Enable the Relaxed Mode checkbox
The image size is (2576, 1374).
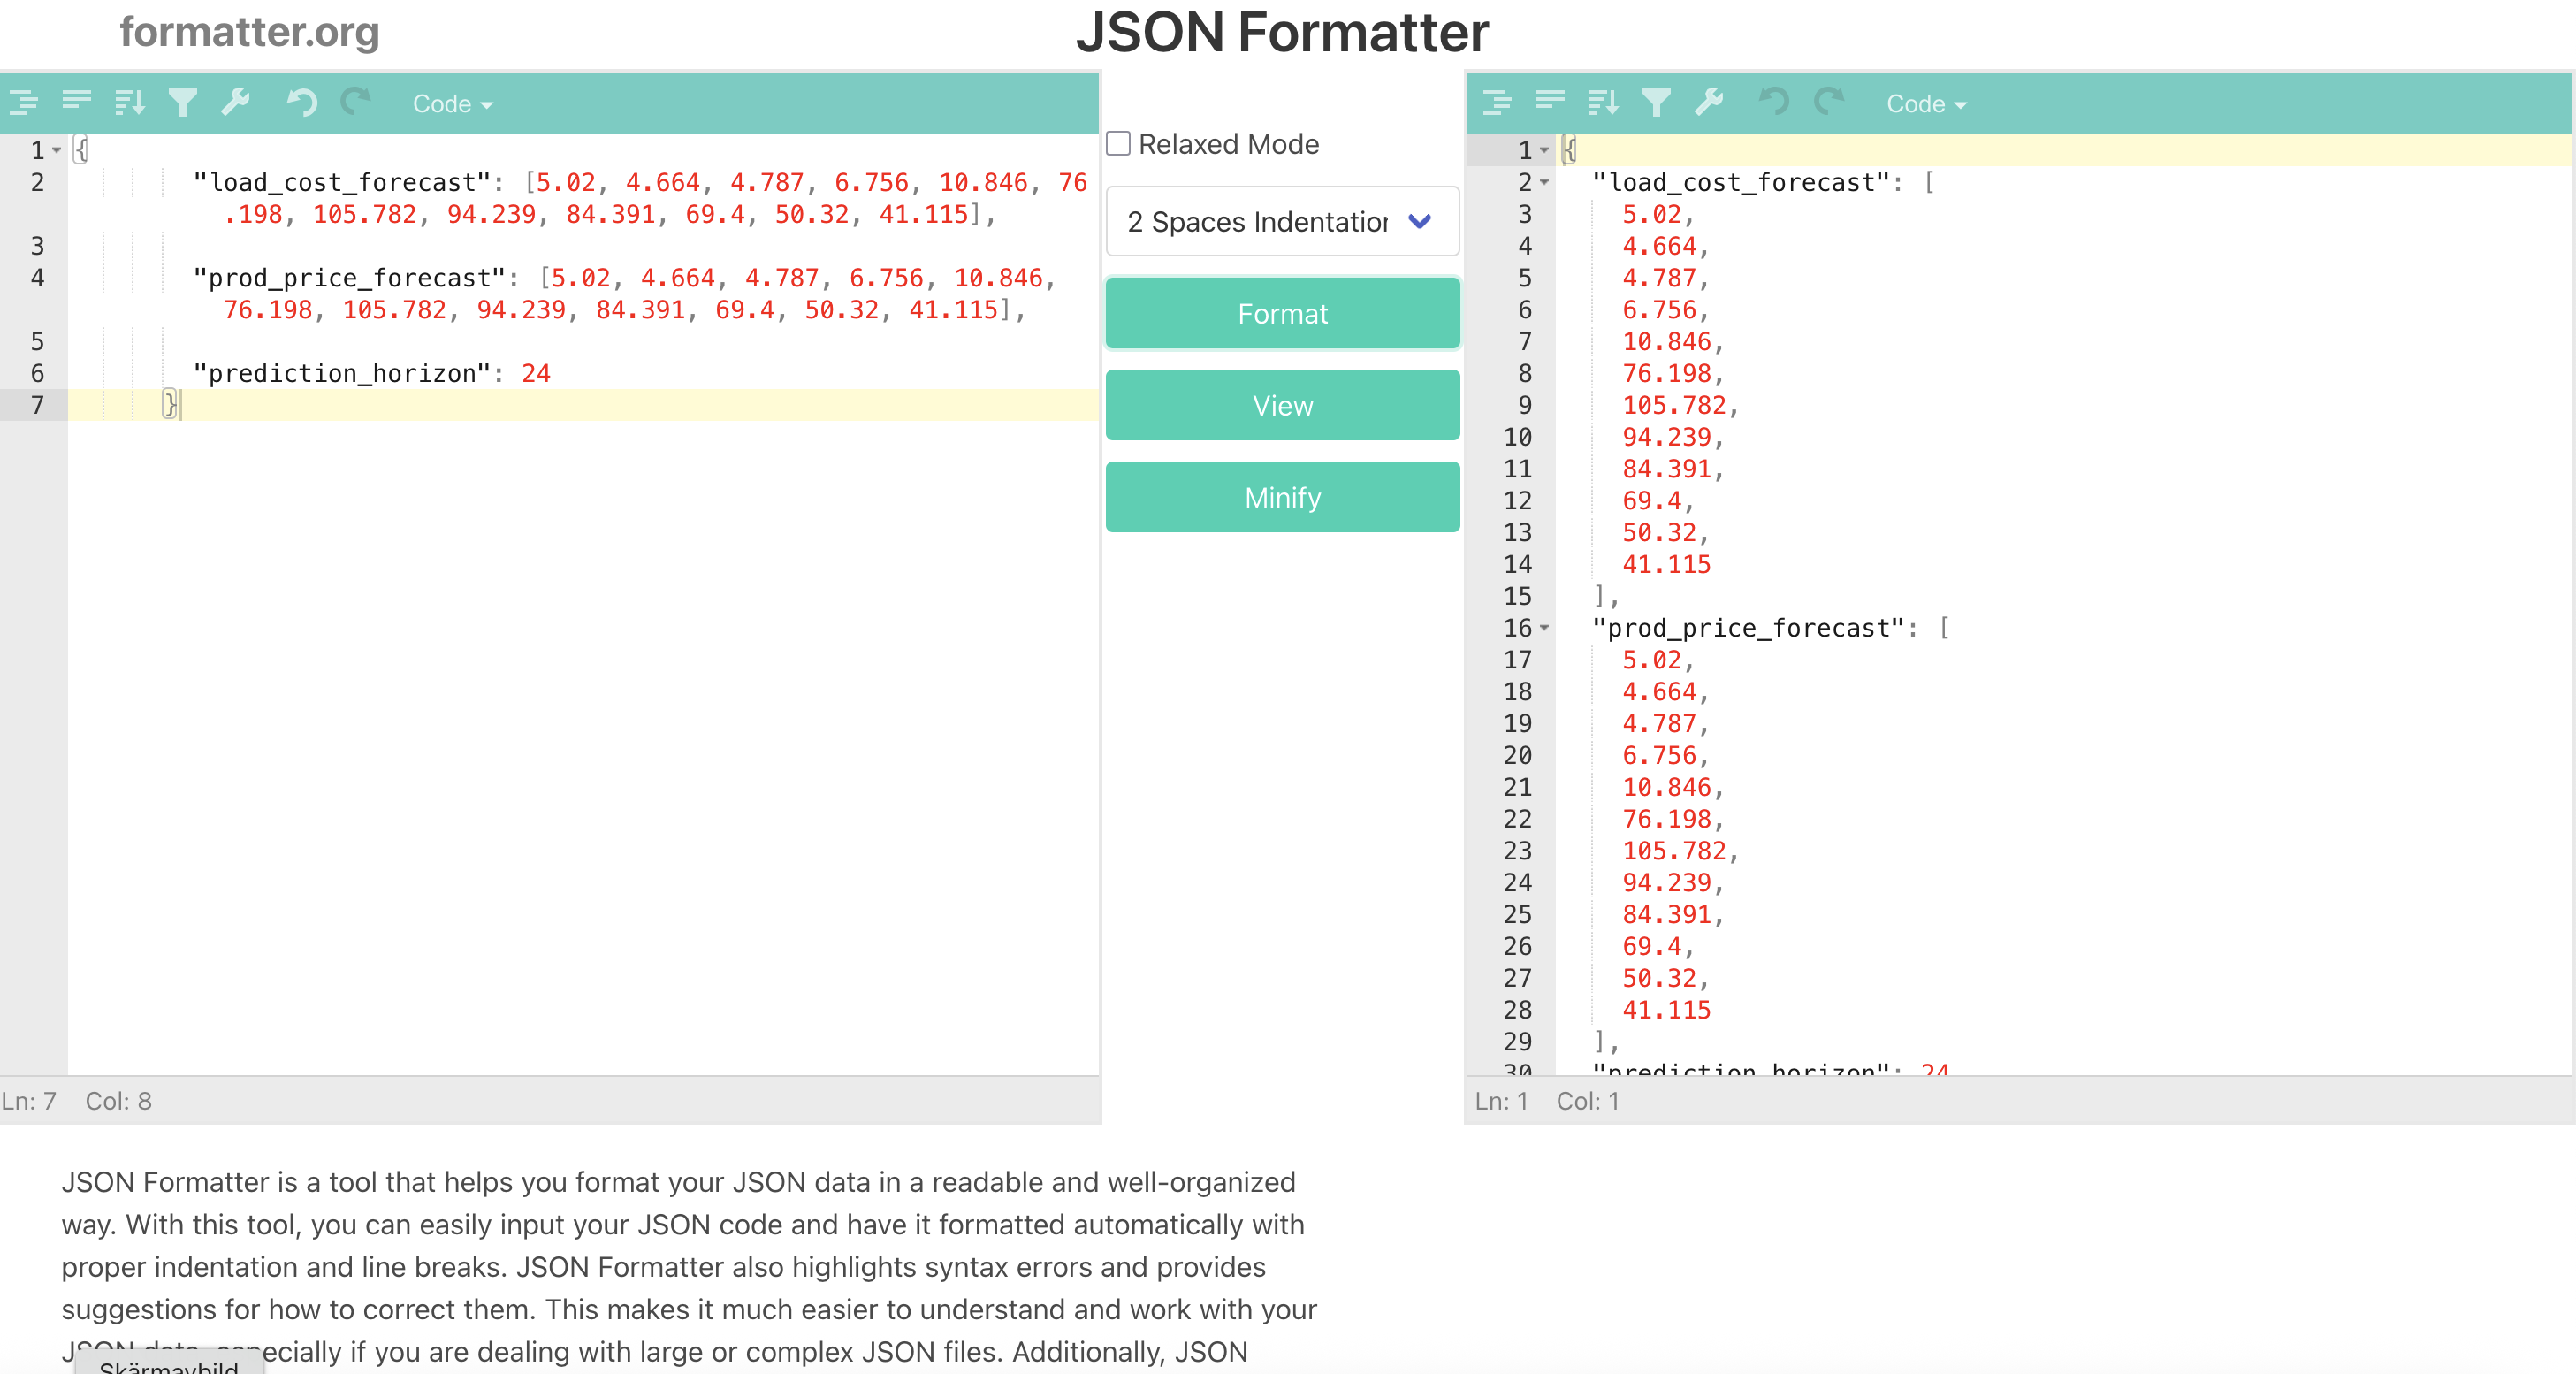(1118, 144)
